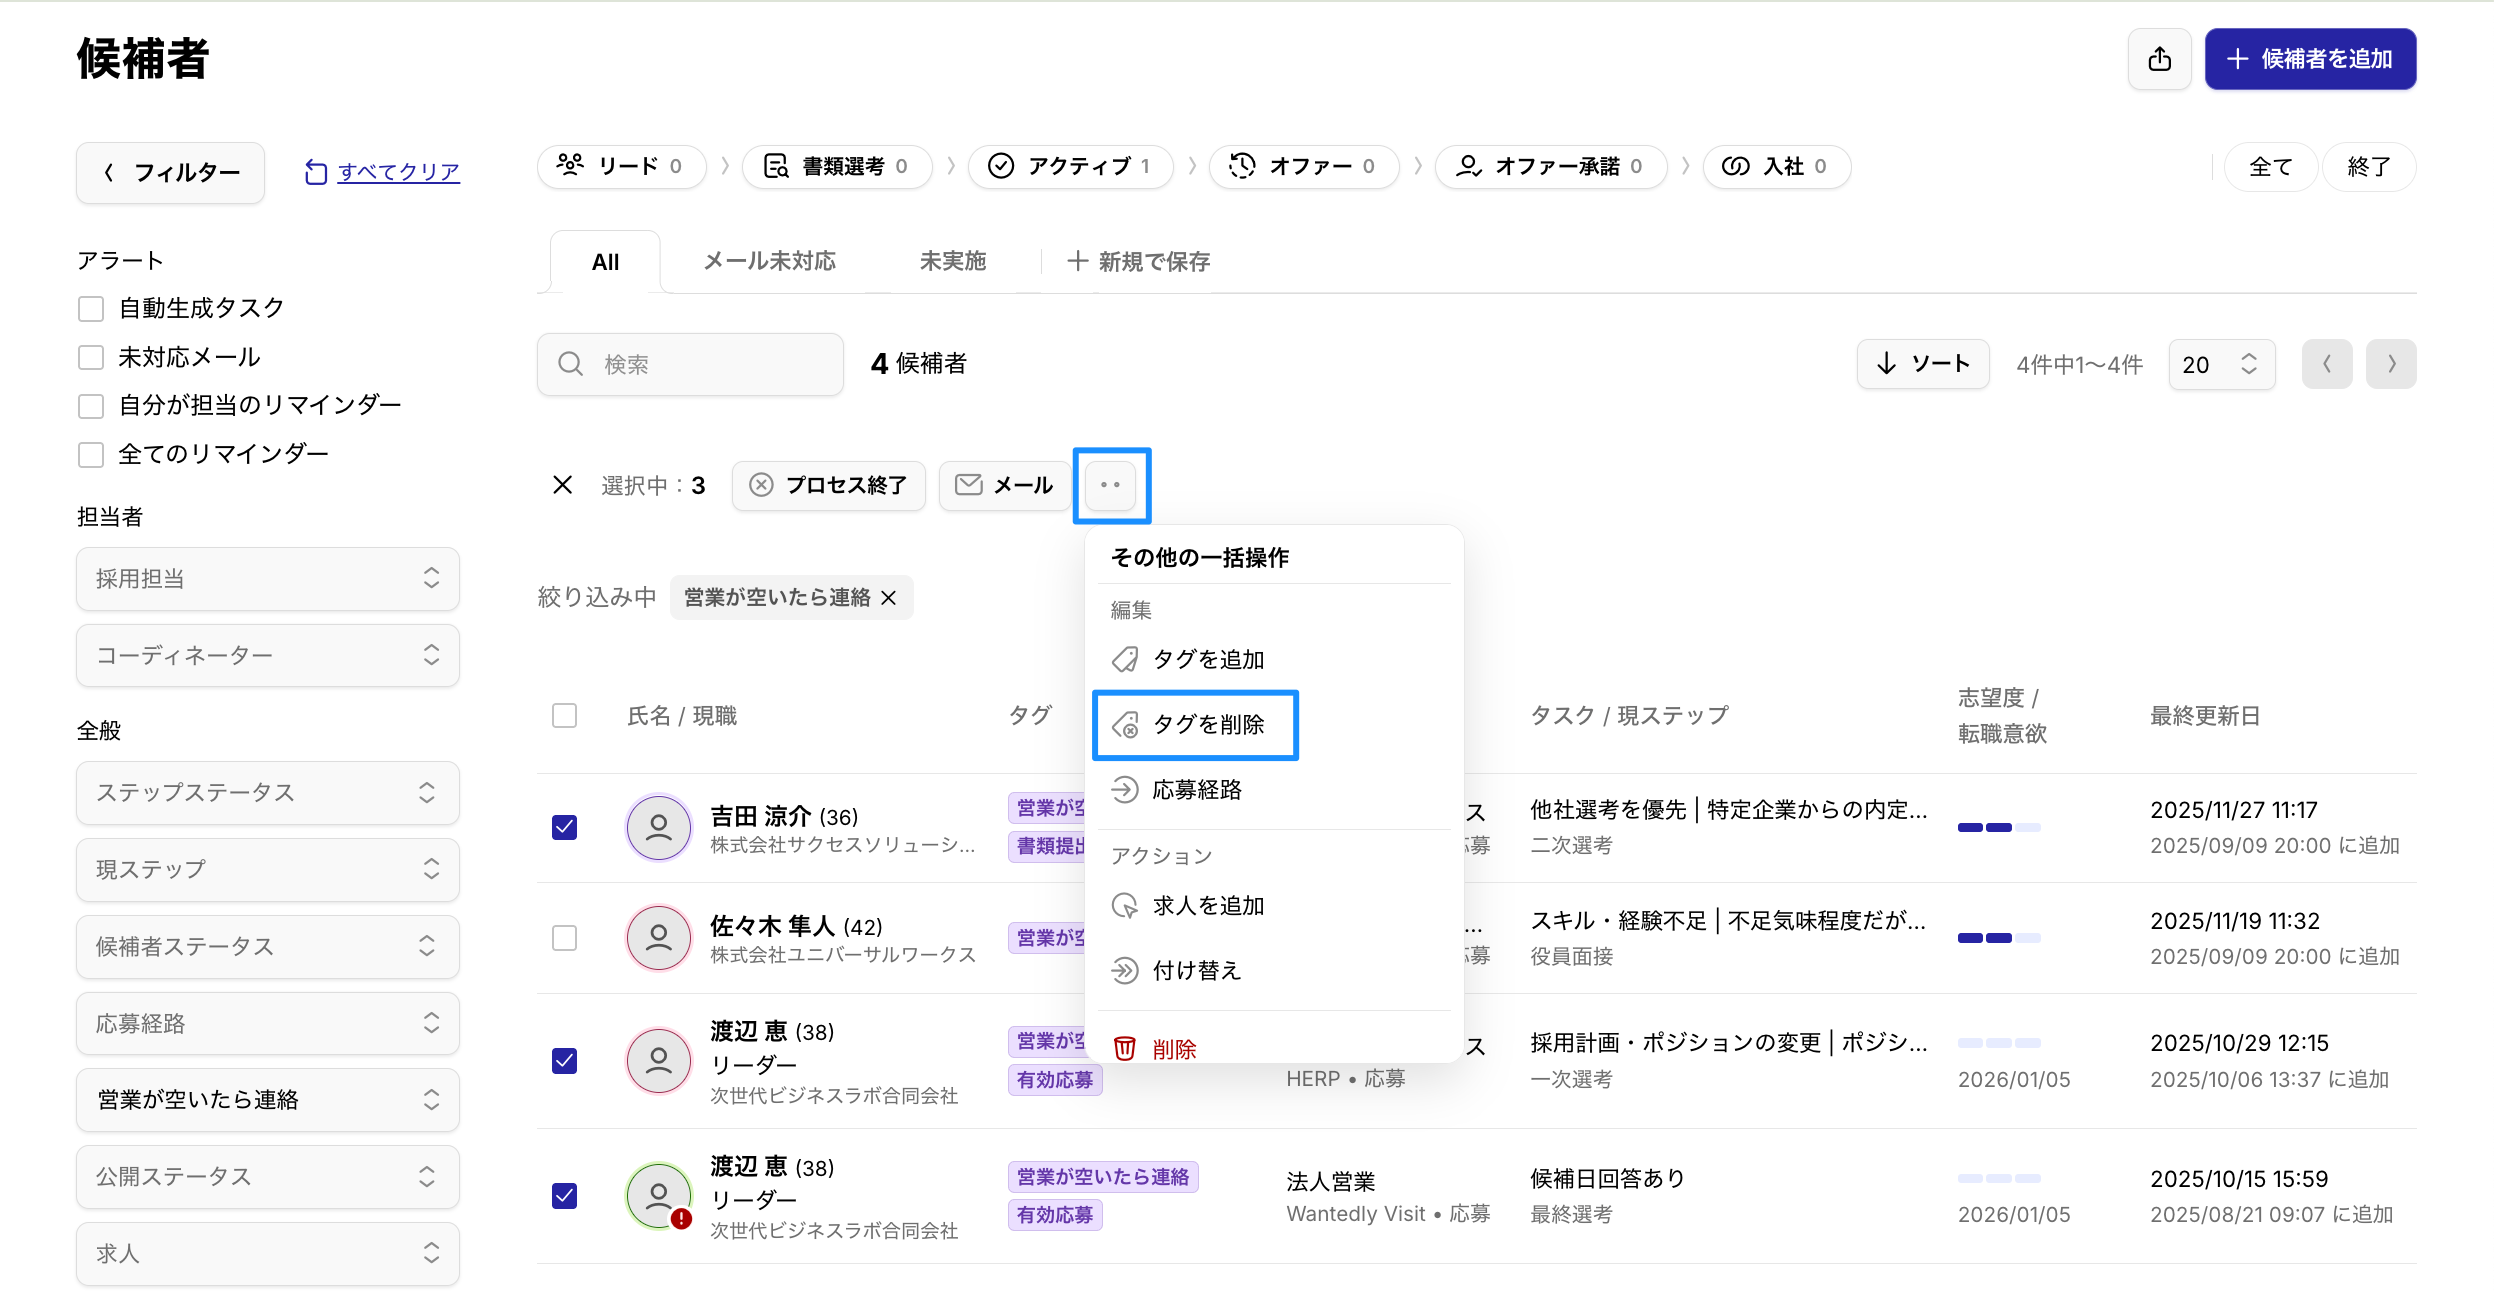
Task: Enable the 自動生成タスク checkbox
Action: coord(91,309)
